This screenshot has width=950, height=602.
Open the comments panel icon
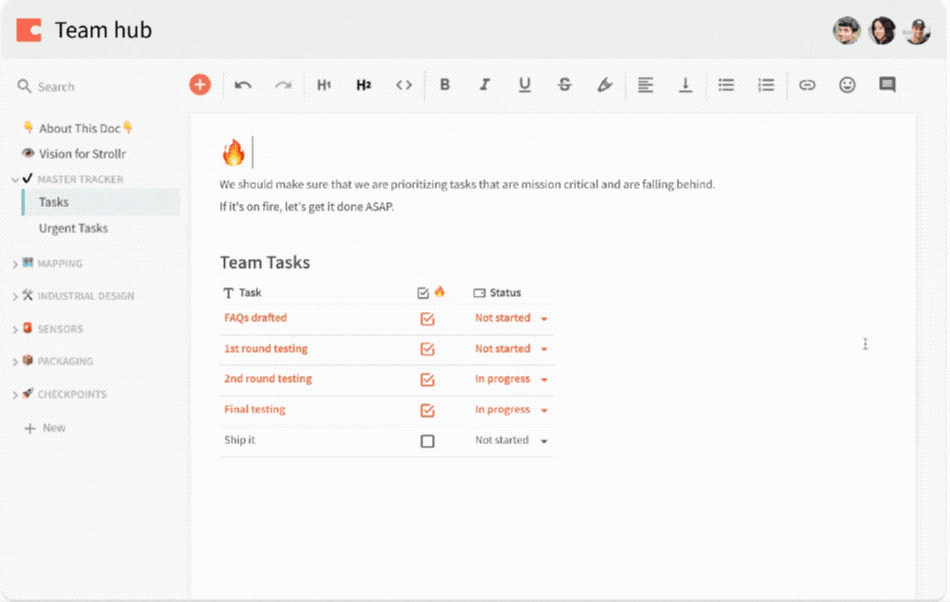pos(887,85)
